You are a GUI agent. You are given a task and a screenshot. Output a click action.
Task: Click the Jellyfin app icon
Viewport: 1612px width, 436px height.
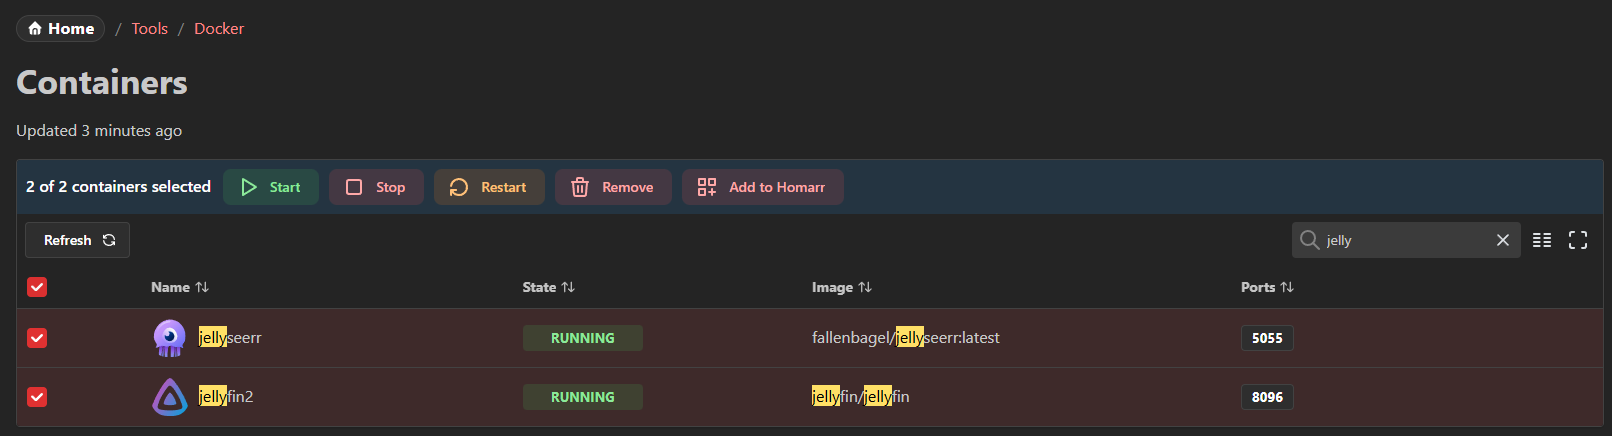[x=169, y=397]
